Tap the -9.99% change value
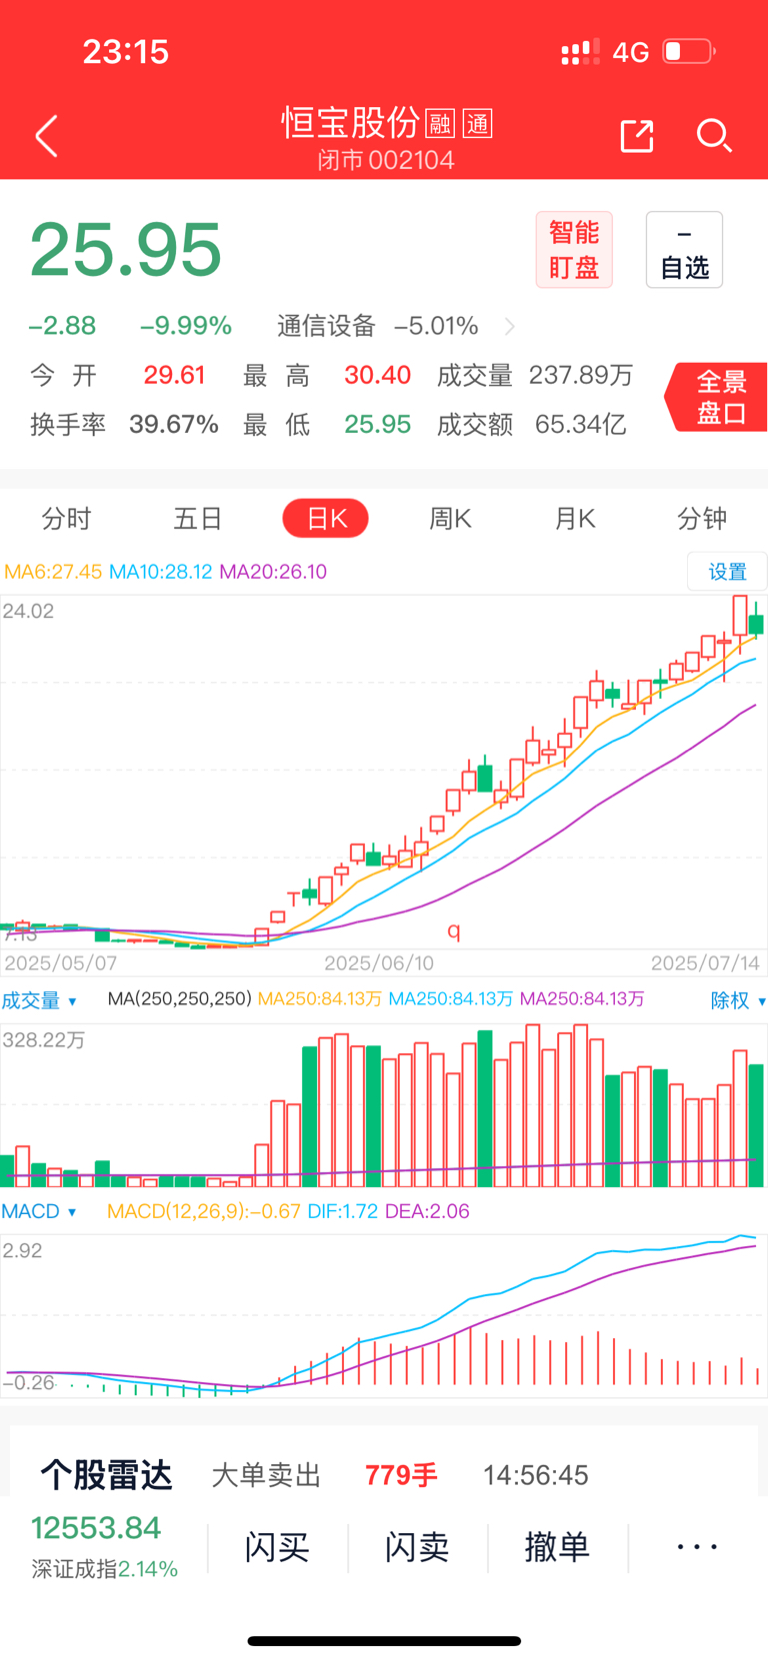768x1663 pixels. pos(186,326)
